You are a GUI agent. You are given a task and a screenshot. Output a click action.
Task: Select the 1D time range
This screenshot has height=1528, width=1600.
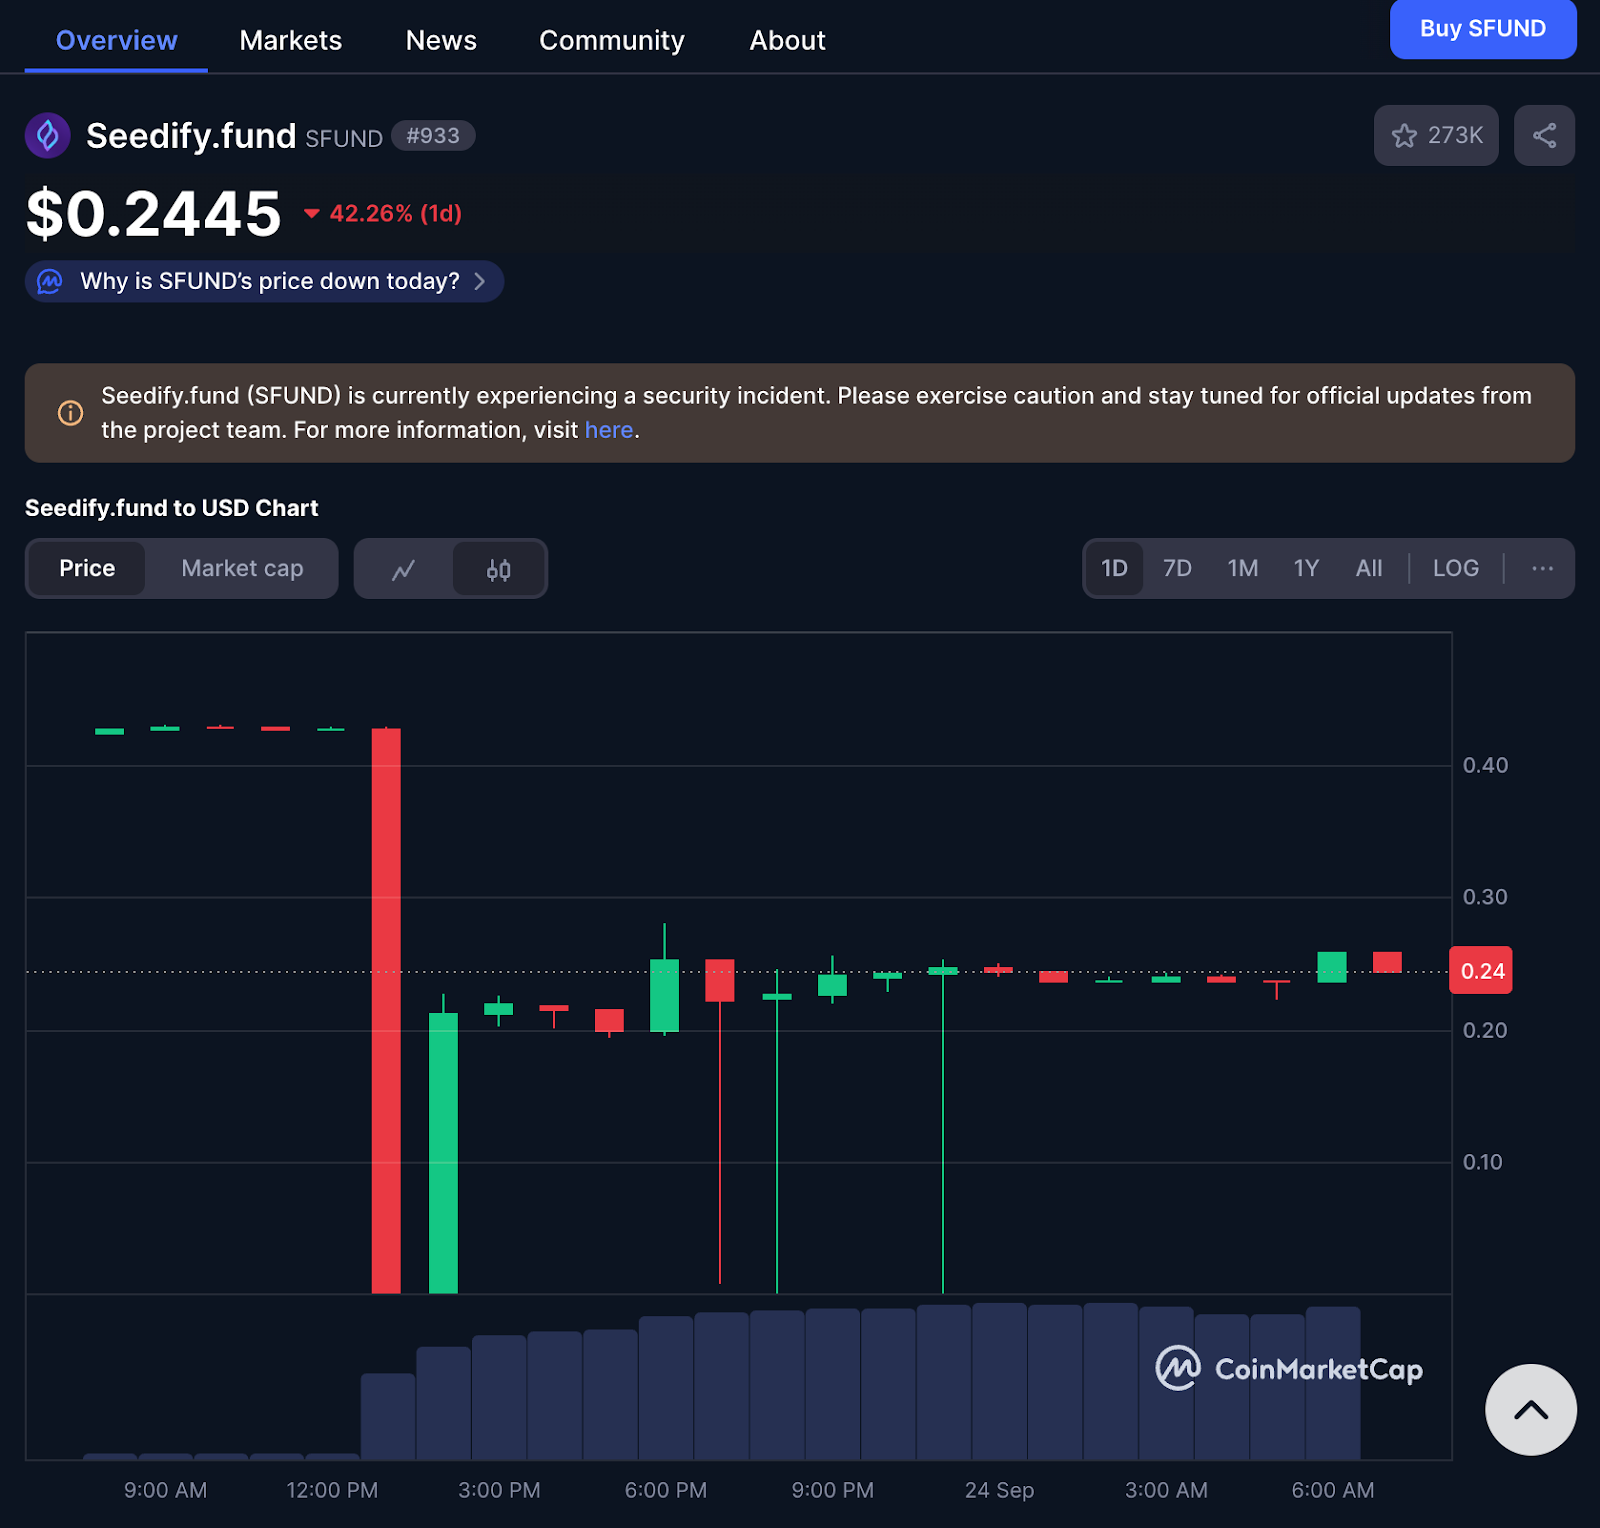[1114, 568]
